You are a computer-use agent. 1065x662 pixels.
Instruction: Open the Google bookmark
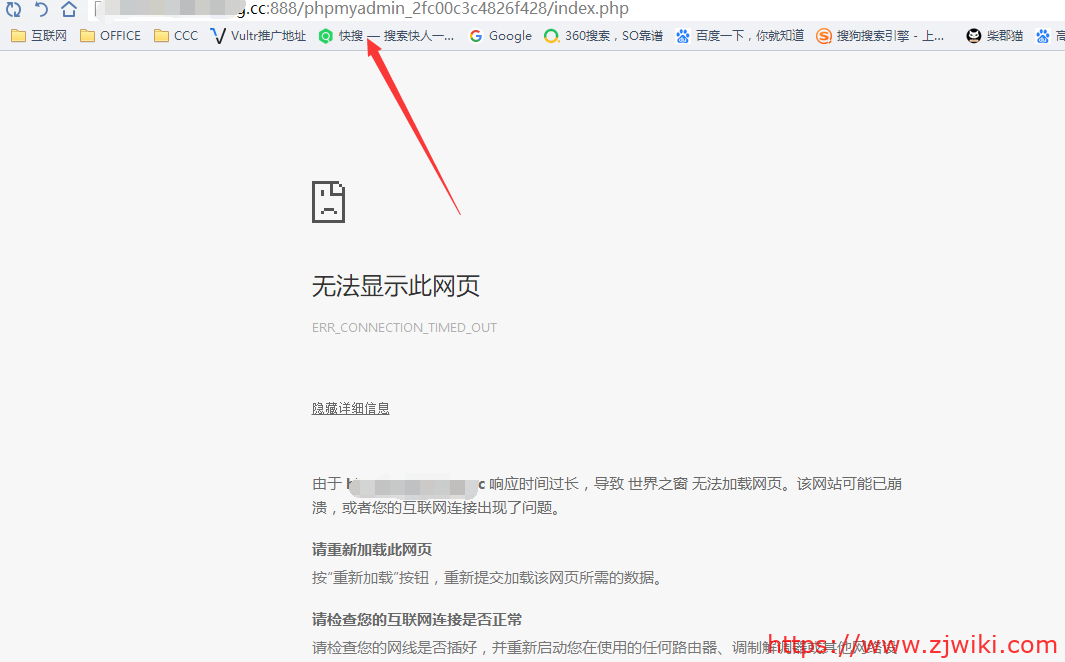500,36
